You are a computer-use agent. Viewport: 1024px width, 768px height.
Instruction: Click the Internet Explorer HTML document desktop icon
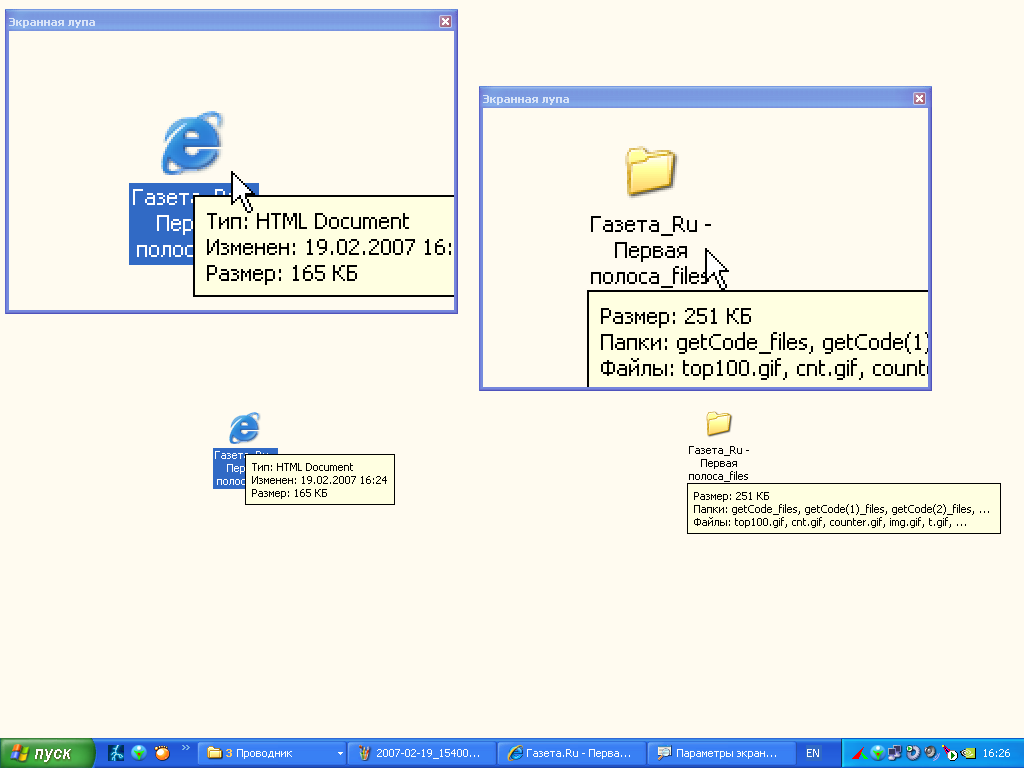coord(244,428)
